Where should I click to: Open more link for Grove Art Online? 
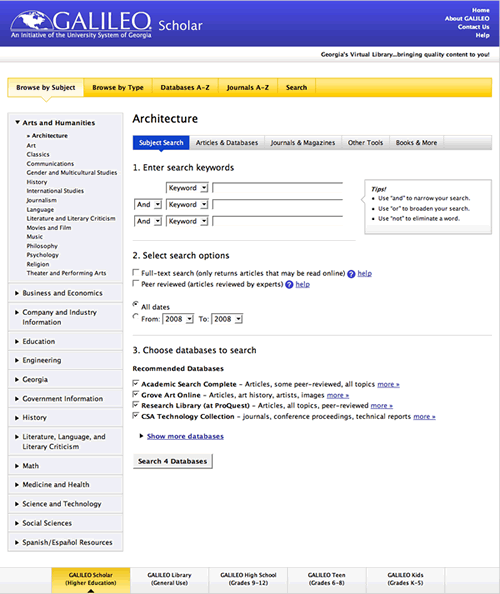(338, 395)
